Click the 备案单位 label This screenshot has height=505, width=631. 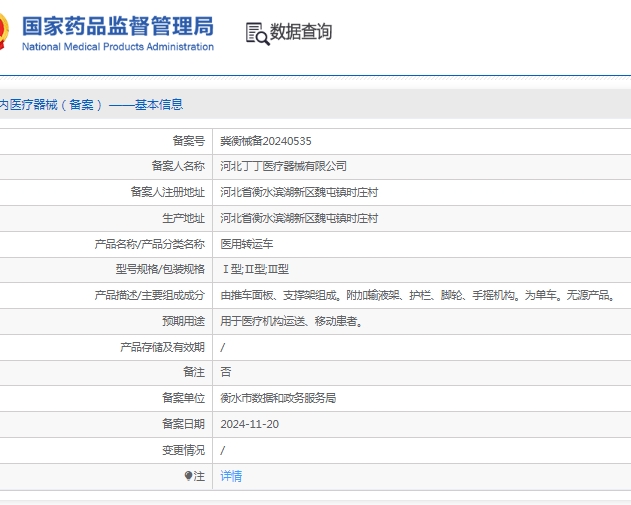(x=184, y=398)
